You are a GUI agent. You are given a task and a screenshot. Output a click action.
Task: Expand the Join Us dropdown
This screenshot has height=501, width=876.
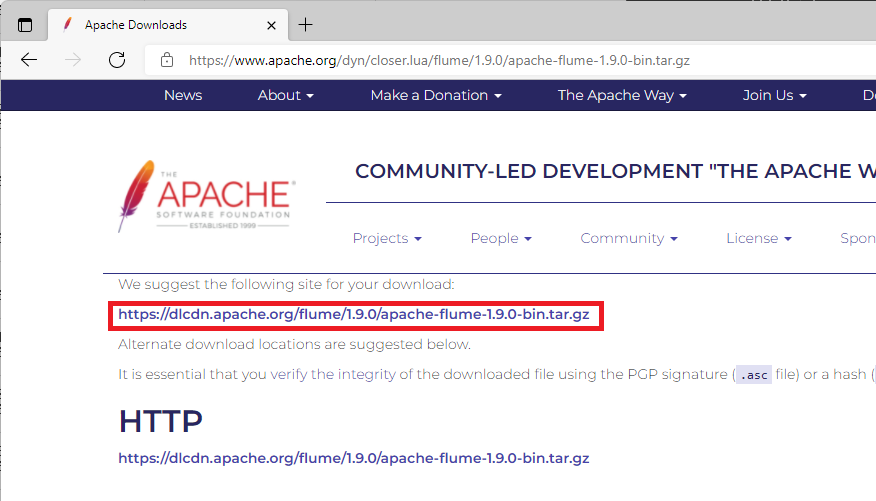point(774,95)
